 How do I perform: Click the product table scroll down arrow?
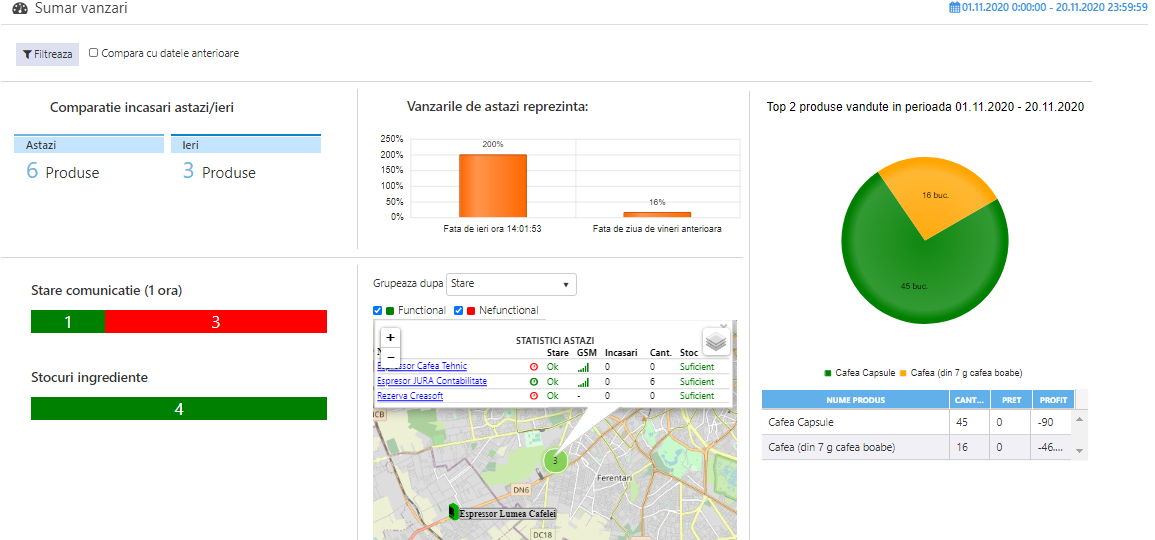point(1079,450)
